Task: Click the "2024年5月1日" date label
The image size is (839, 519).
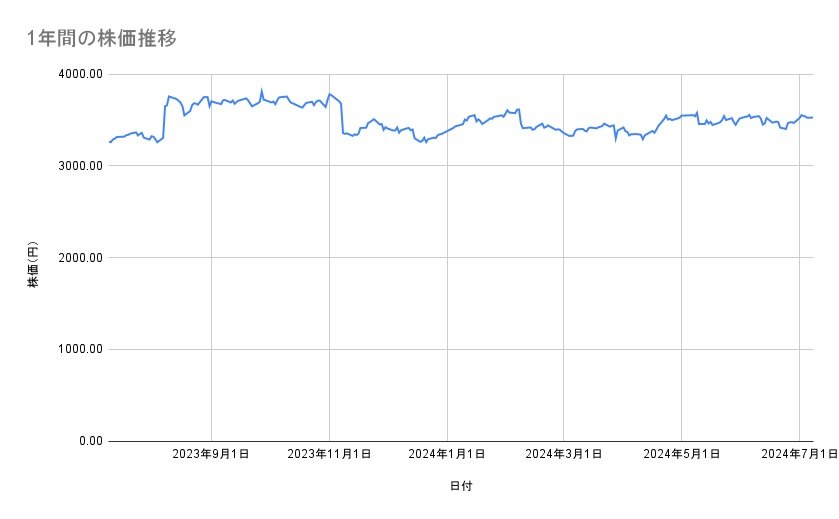Action: 682,455
